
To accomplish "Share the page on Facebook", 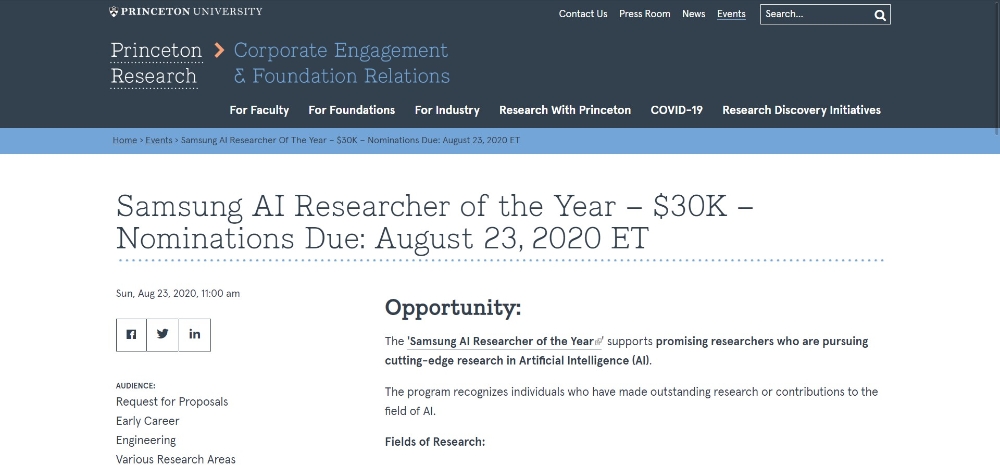I will (x=131, y=334).
